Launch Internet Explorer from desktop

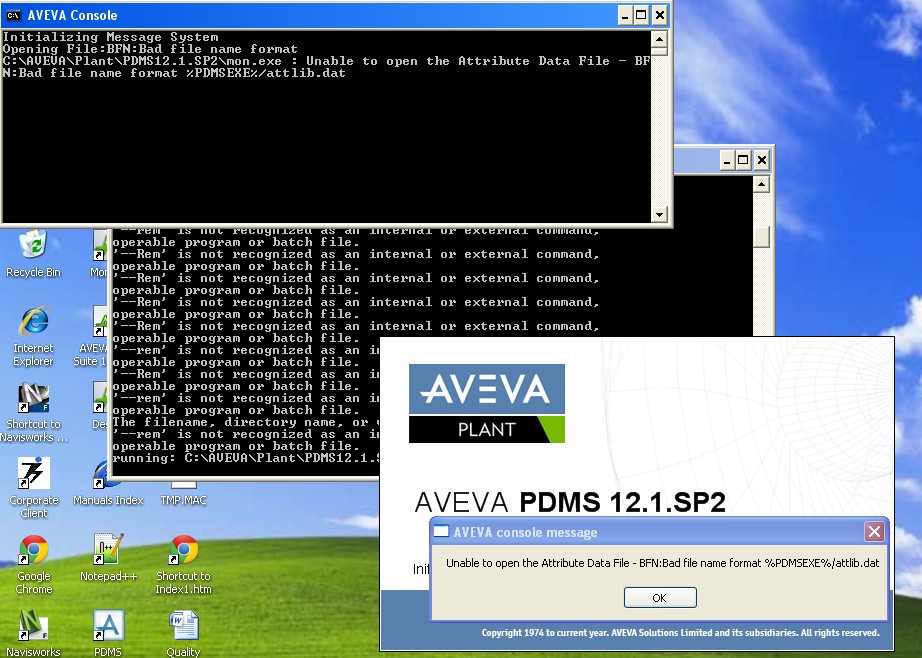click(x=34, y=336)
